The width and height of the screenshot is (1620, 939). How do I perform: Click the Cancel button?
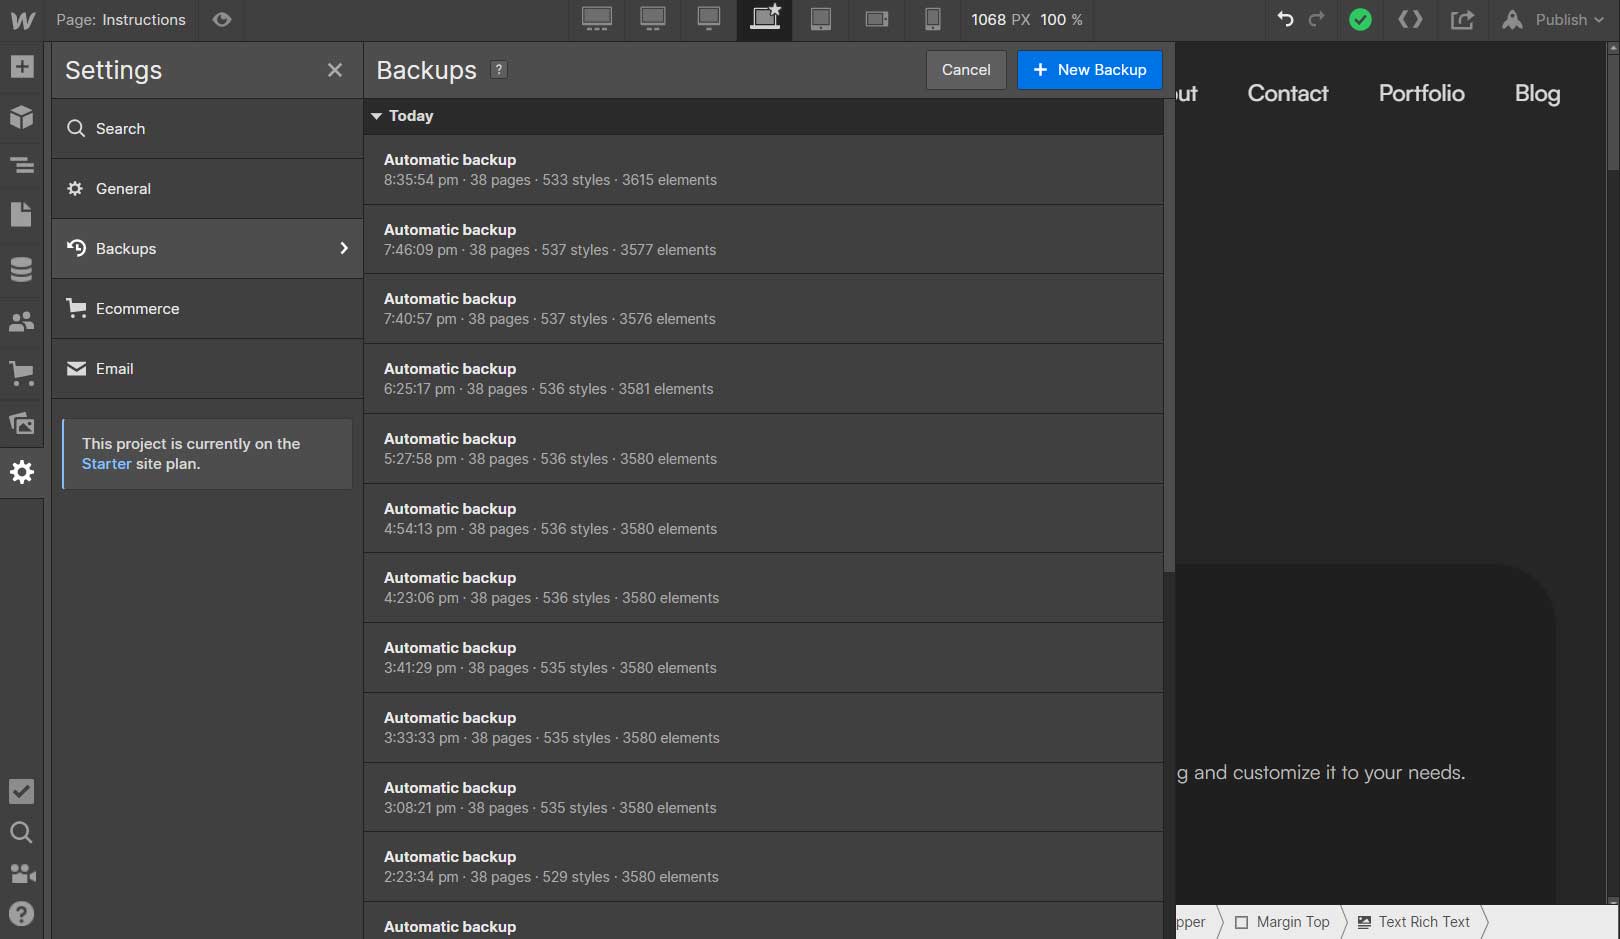tap(966, 70)
